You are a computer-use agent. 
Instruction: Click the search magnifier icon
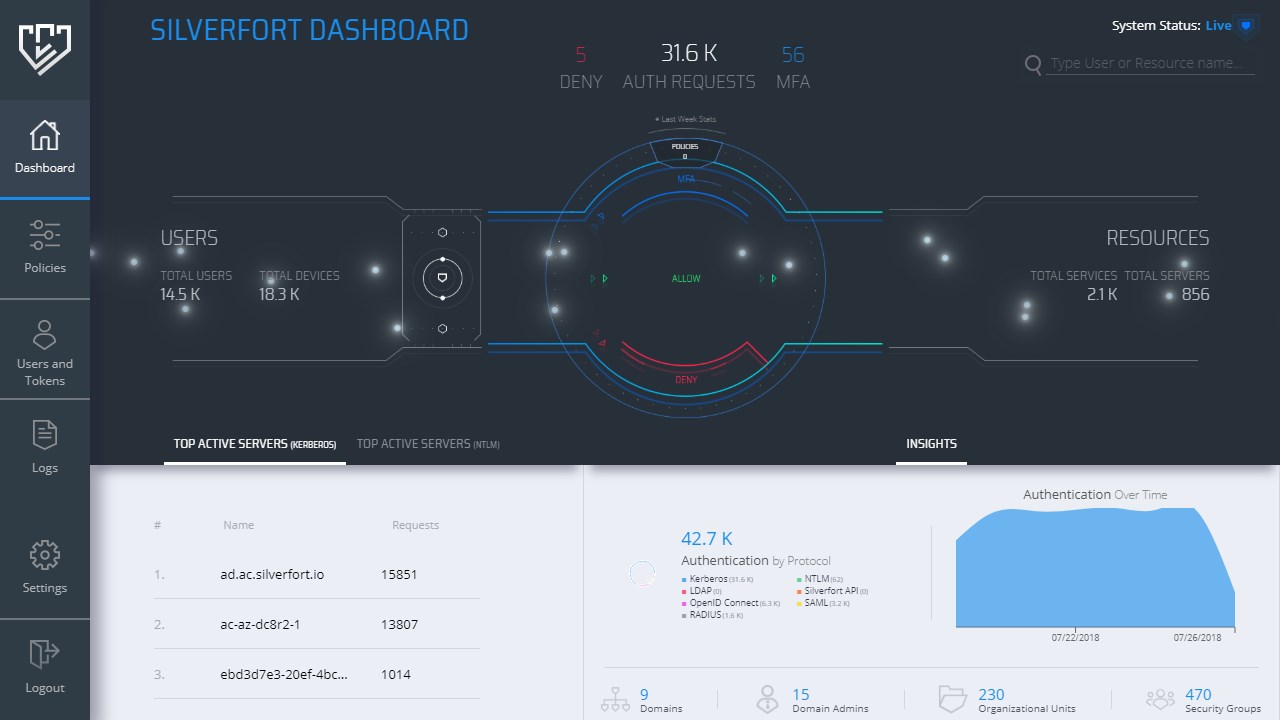coord(1034,65)
